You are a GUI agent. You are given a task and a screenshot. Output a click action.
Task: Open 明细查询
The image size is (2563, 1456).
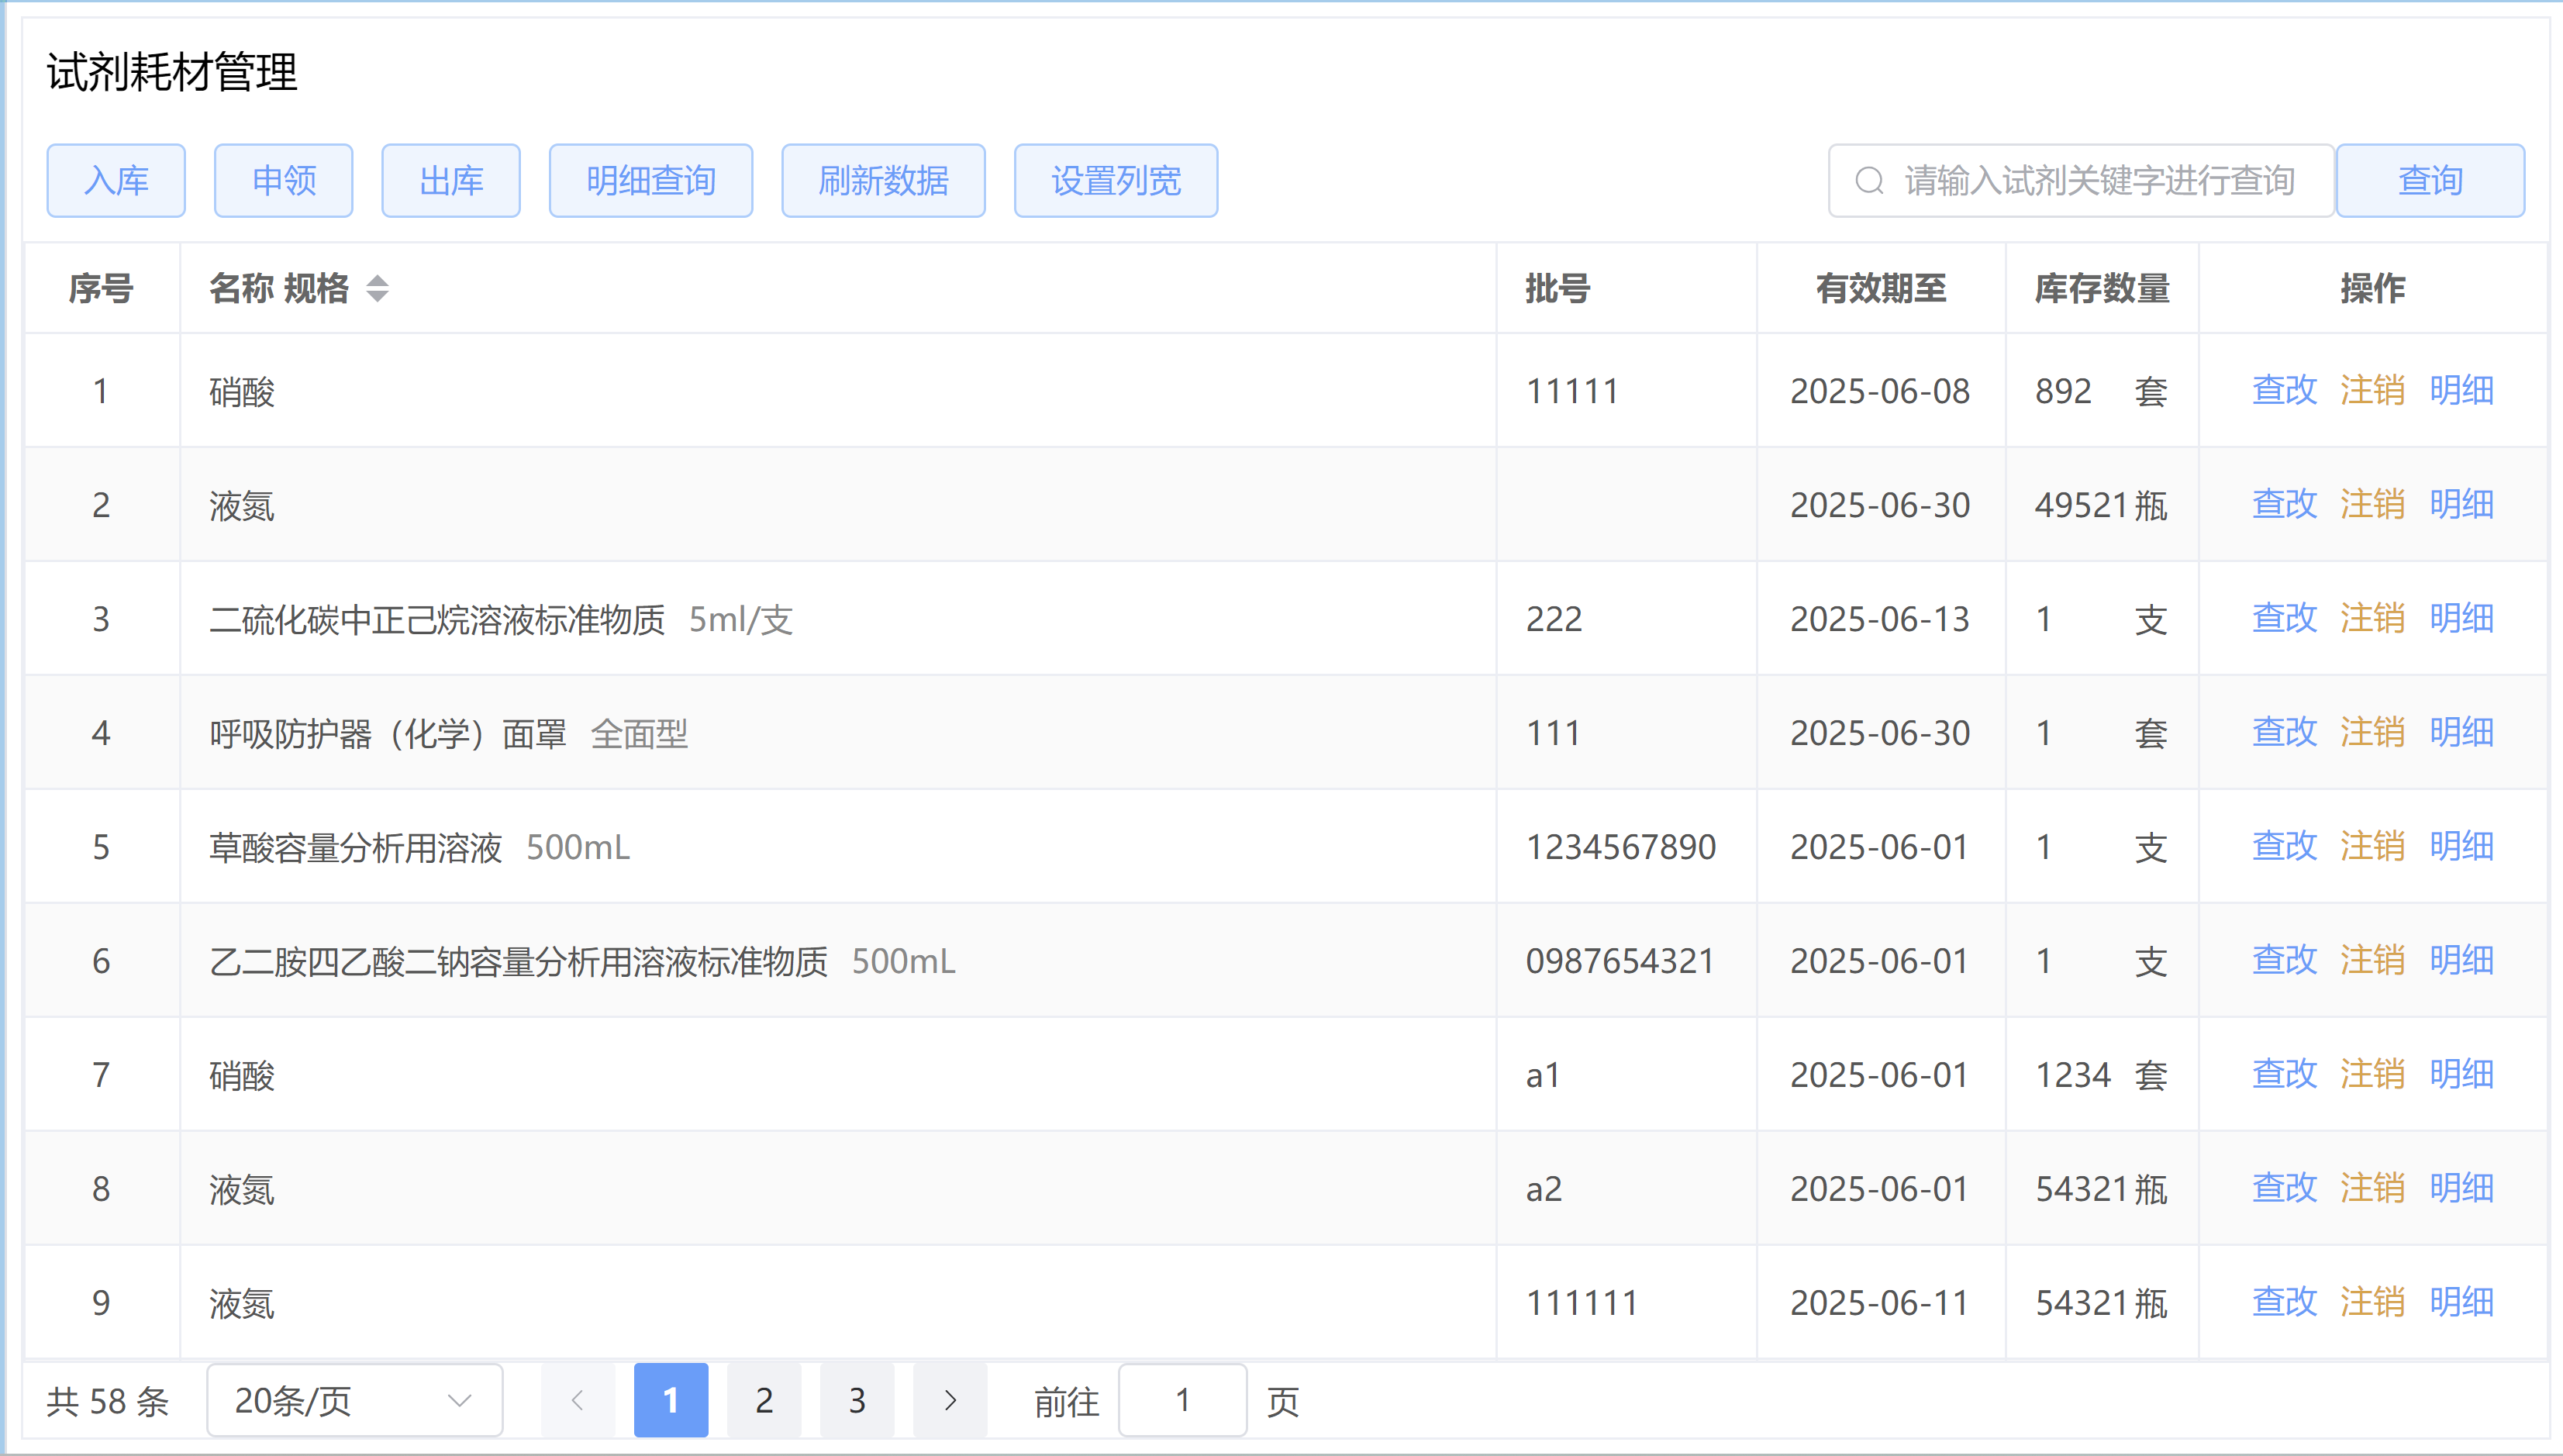pyautogui.click(x=650, y=181)
